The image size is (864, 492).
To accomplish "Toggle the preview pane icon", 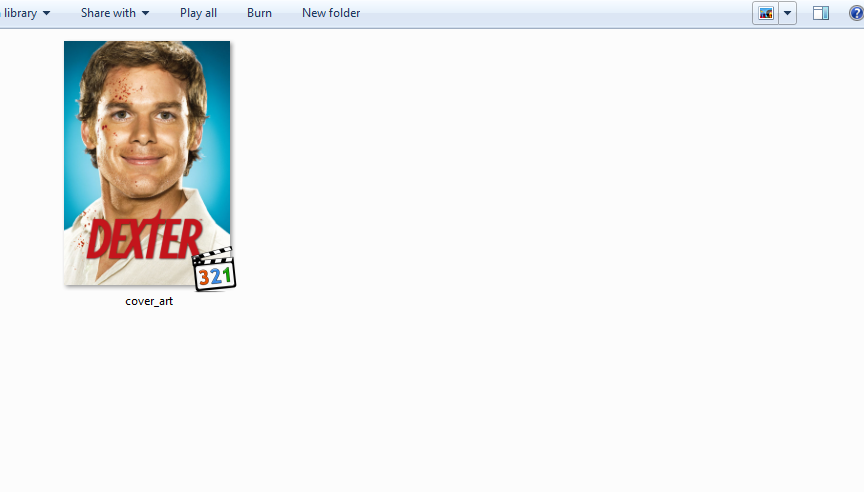I will point(820,13).
